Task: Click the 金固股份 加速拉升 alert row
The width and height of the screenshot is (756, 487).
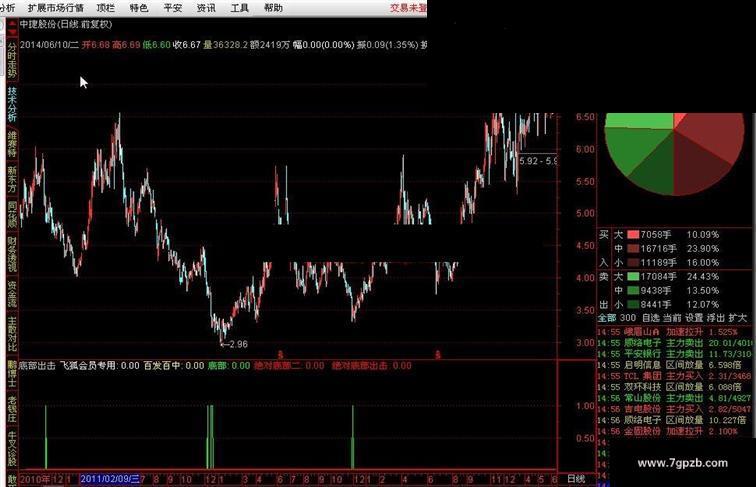Action: [x=675, y=432]
